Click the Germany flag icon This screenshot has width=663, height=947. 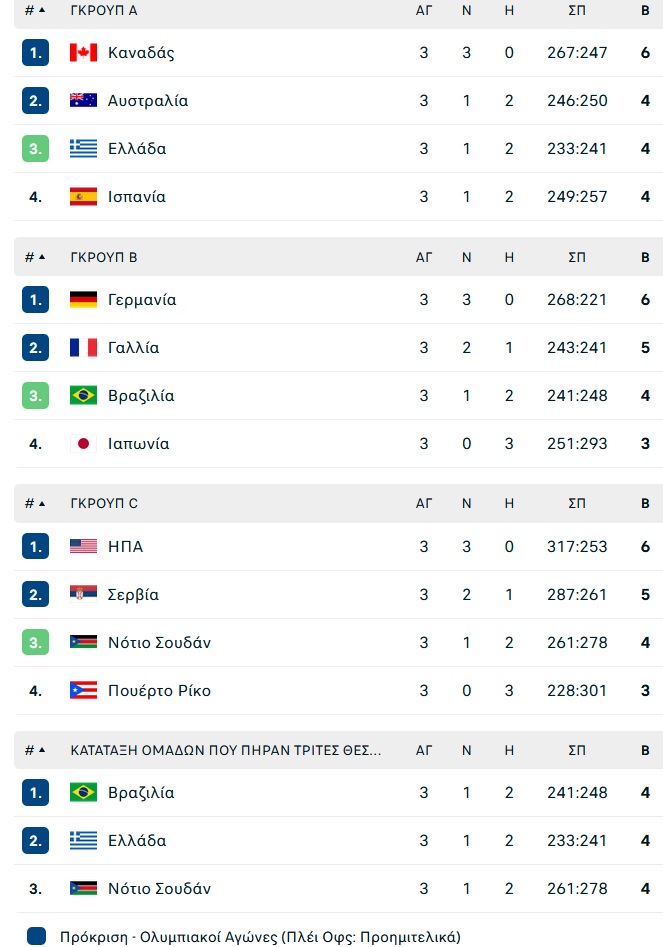(83, 300)
